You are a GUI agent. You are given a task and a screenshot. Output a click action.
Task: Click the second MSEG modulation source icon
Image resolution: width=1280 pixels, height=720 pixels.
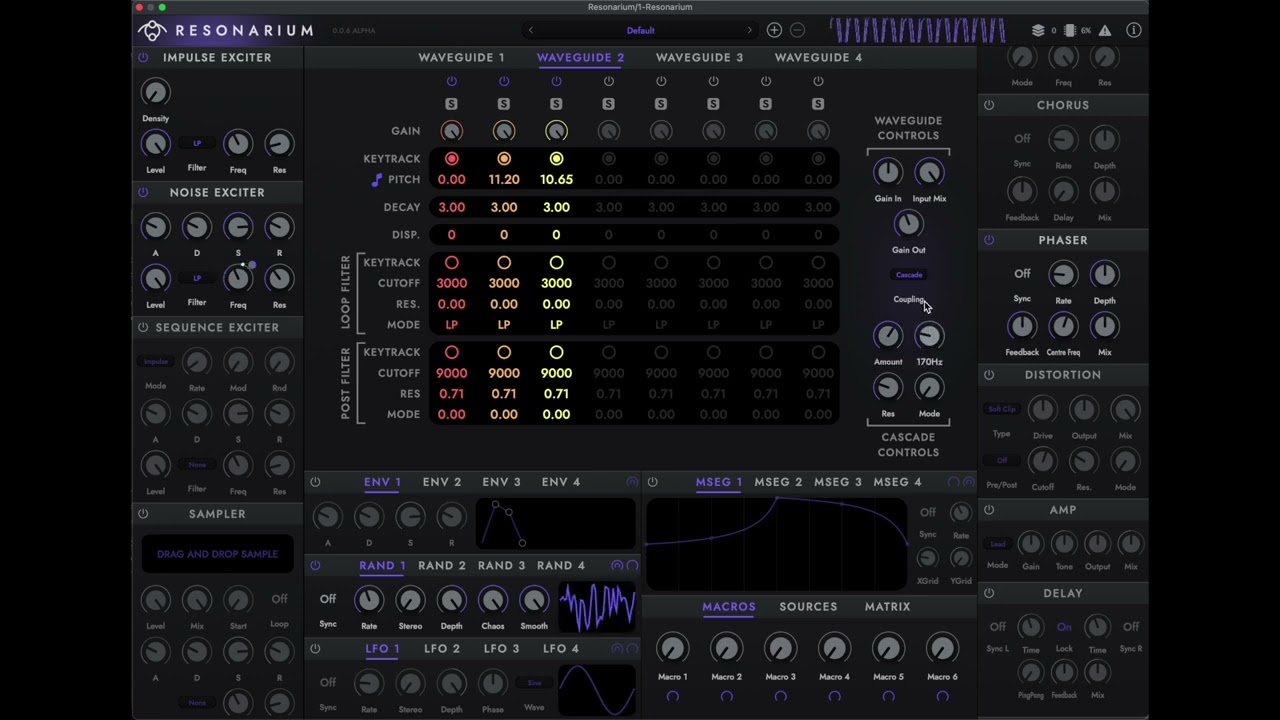point(968,482)
